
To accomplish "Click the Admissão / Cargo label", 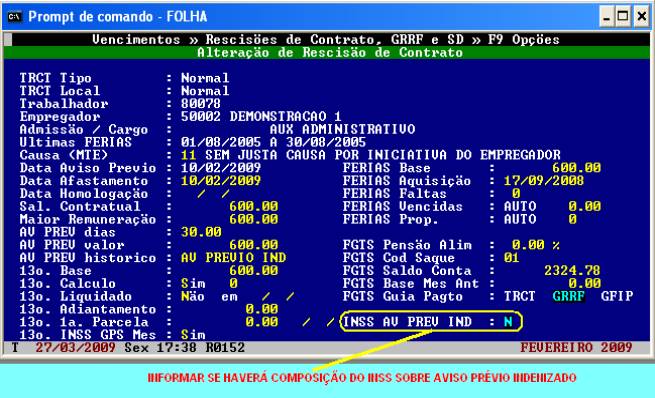I will point(84,129).
